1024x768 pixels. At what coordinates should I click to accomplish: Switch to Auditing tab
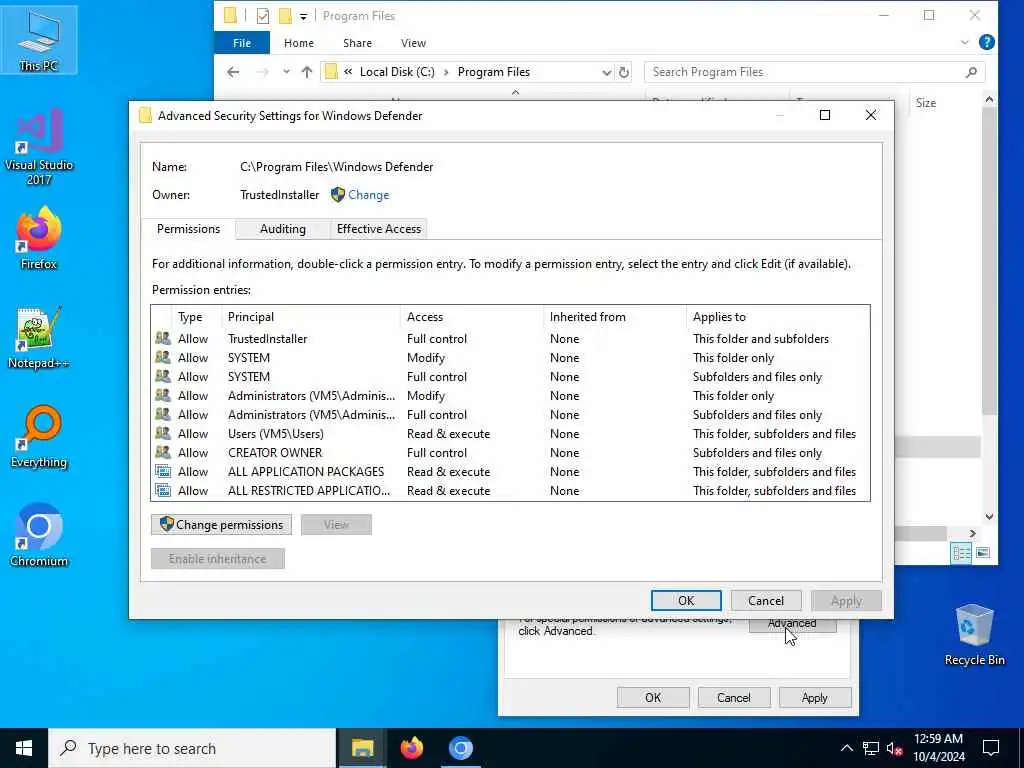[x=283, y=229]
